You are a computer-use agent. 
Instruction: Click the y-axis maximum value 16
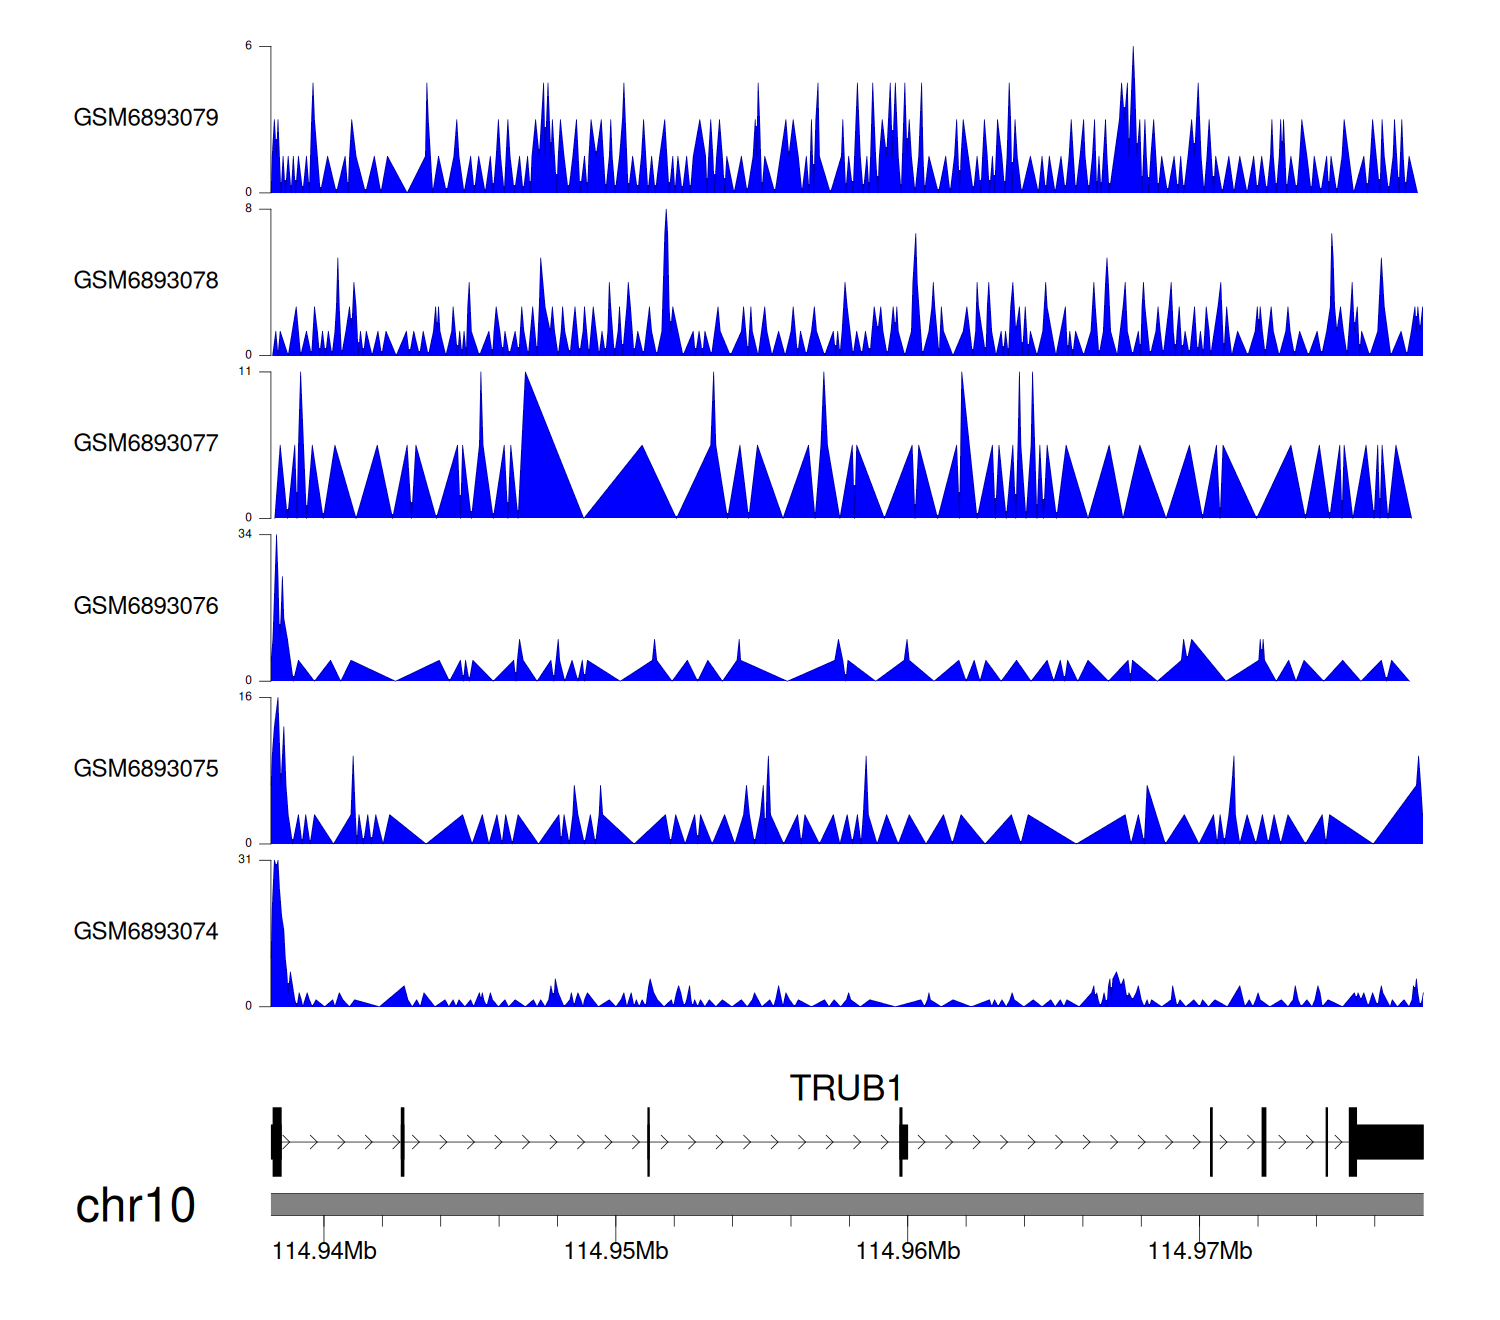tap(245, 697)
